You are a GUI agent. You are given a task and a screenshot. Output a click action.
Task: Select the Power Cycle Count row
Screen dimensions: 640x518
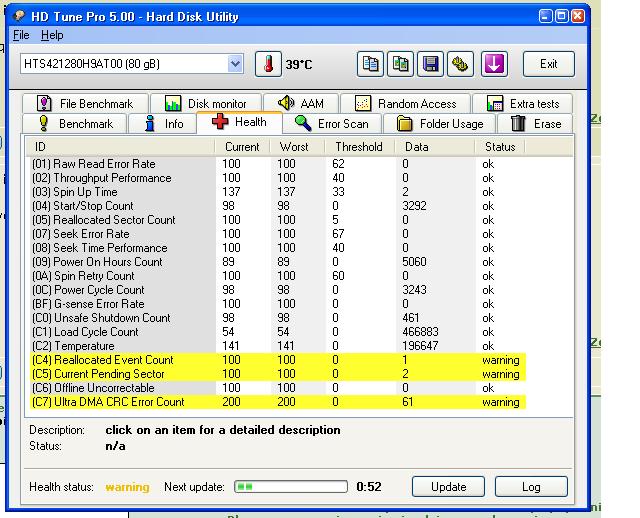coord(278,290)
